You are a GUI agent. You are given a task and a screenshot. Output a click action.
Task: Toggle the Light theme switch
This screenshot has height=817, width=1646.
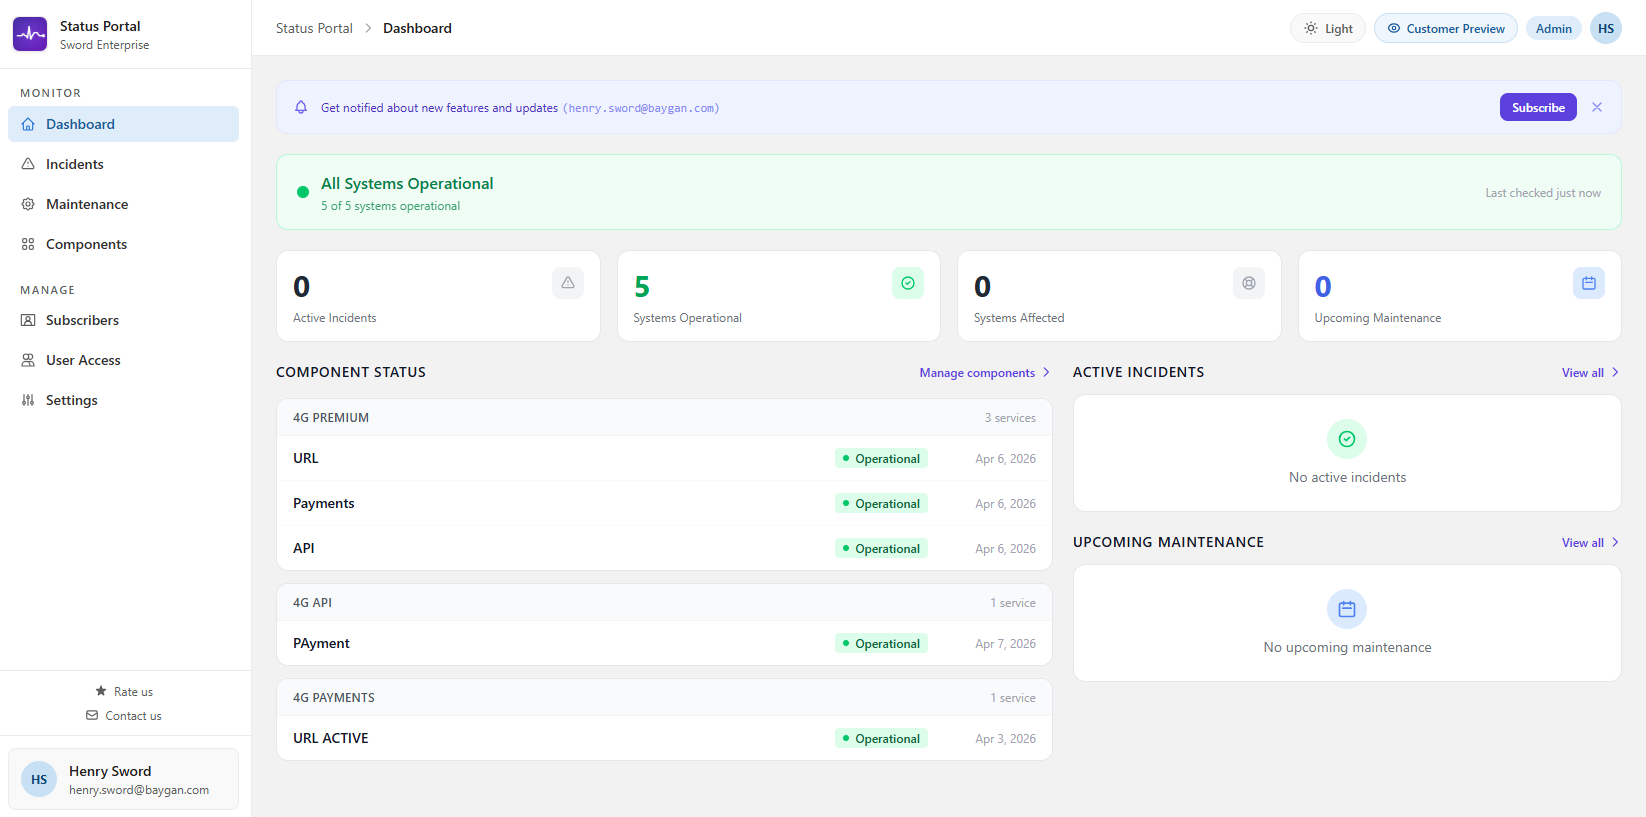(1328, 28)
